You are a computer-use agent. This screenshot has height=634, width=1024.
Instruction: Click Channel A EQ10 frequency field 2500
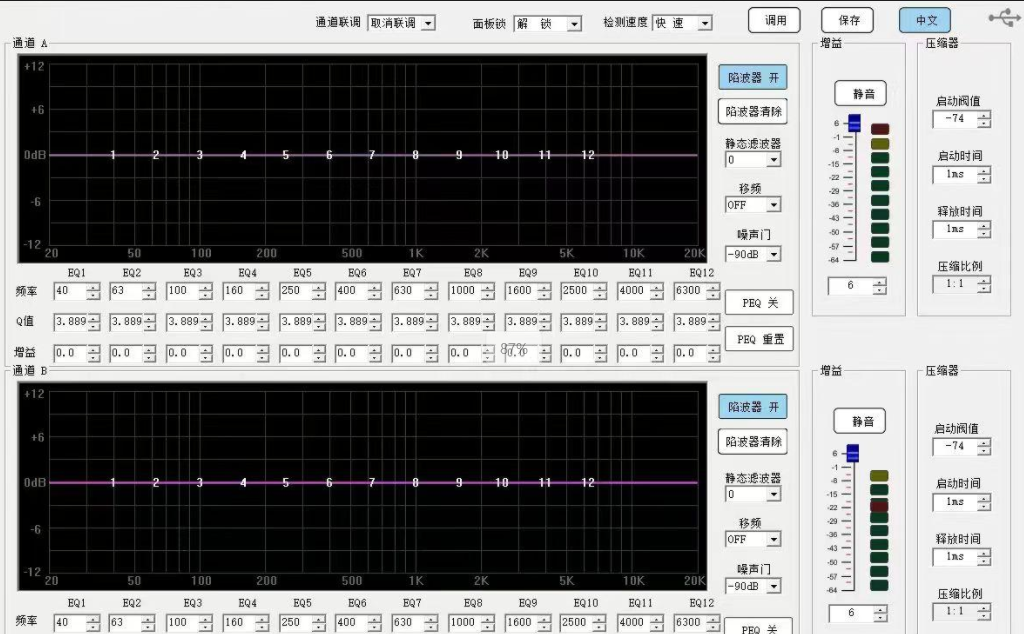[x=577, y=291]
